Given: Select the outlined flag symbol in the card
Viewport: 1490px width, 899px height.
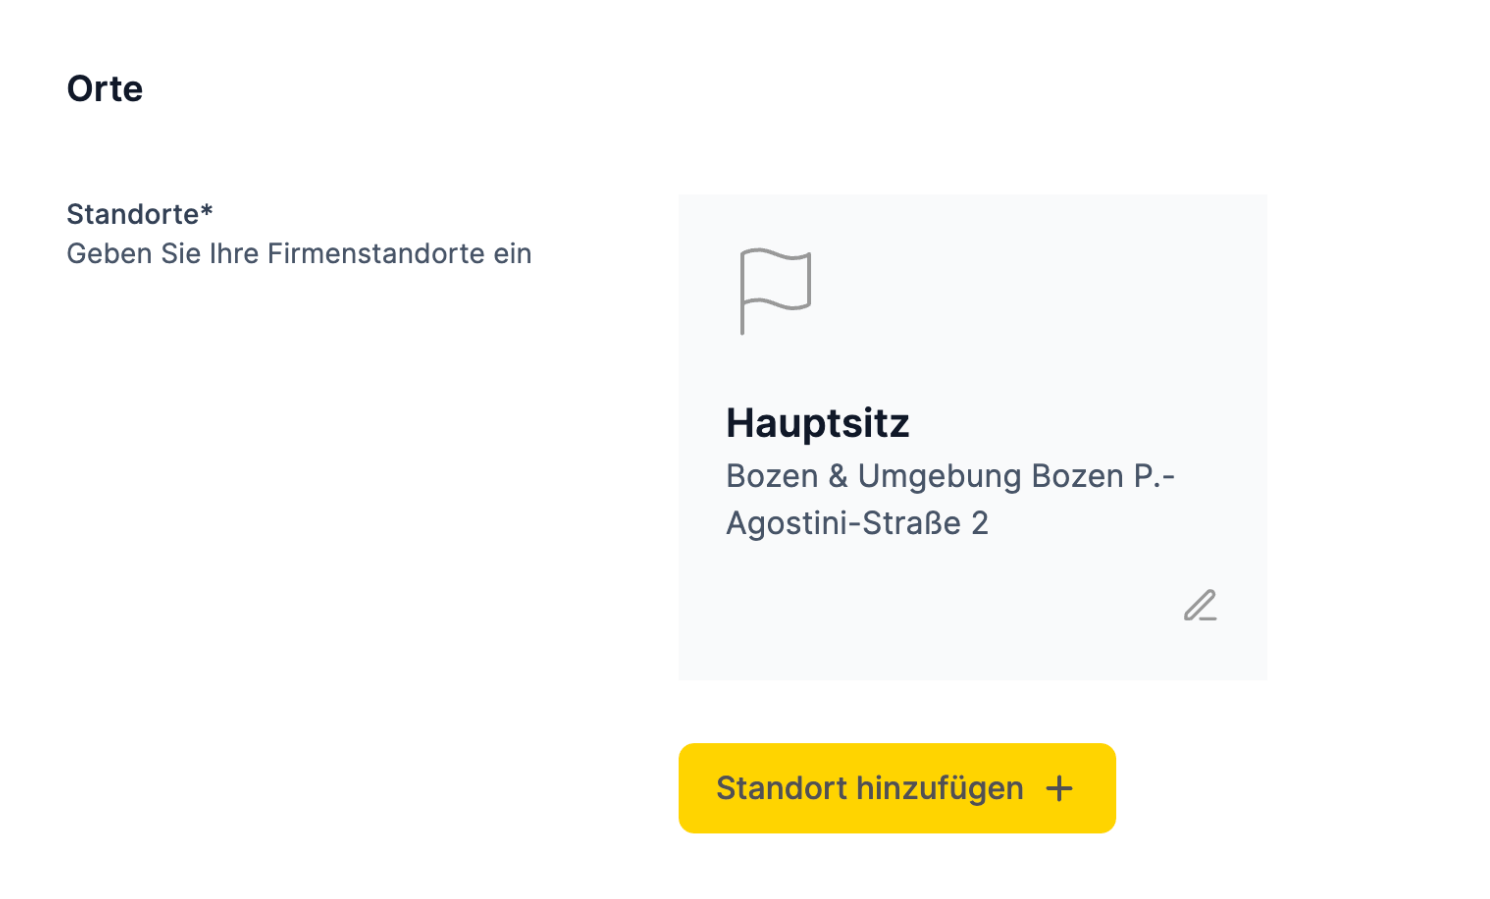Looking at the screenshot, I should click(x=775, y=291).
